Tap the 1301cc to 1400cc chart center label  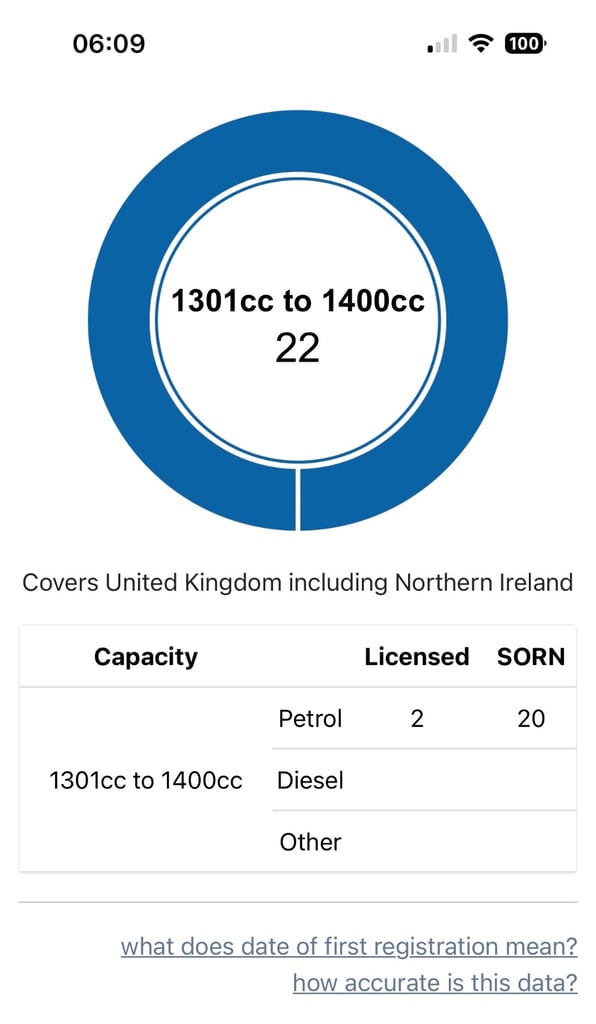pyautogui.click(x=298, y=300)
